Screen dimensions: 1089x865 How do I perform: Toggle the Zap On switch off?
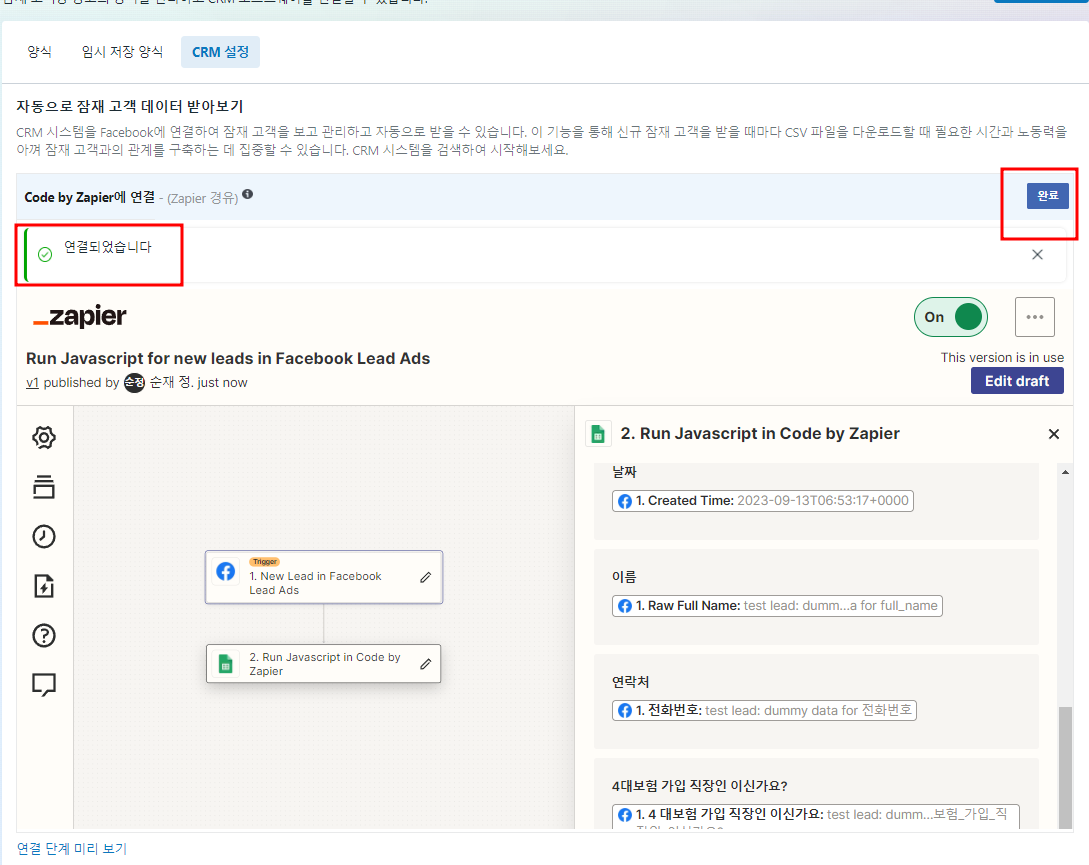tap(951, 317)
